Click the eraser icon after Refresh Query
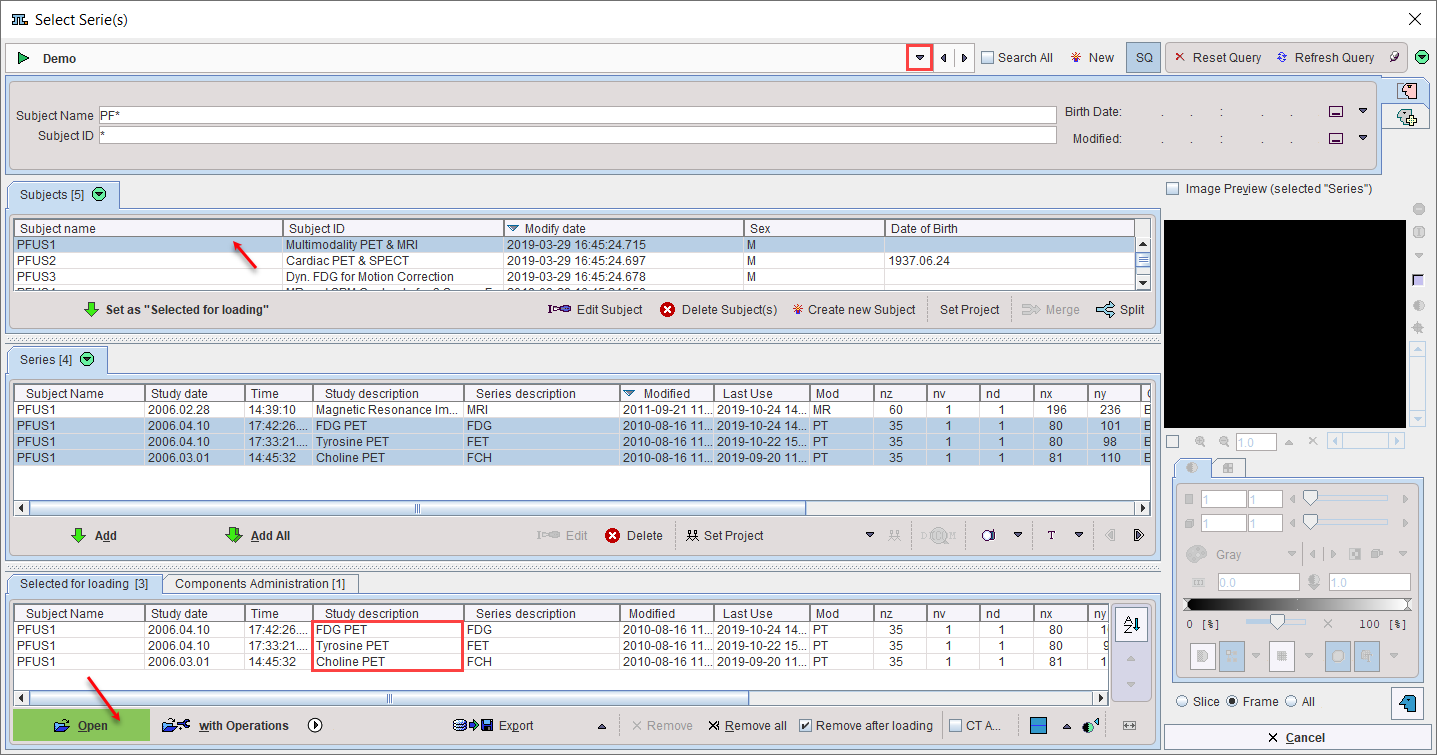Screen dimensions: 1437x755 [1395, 57]
